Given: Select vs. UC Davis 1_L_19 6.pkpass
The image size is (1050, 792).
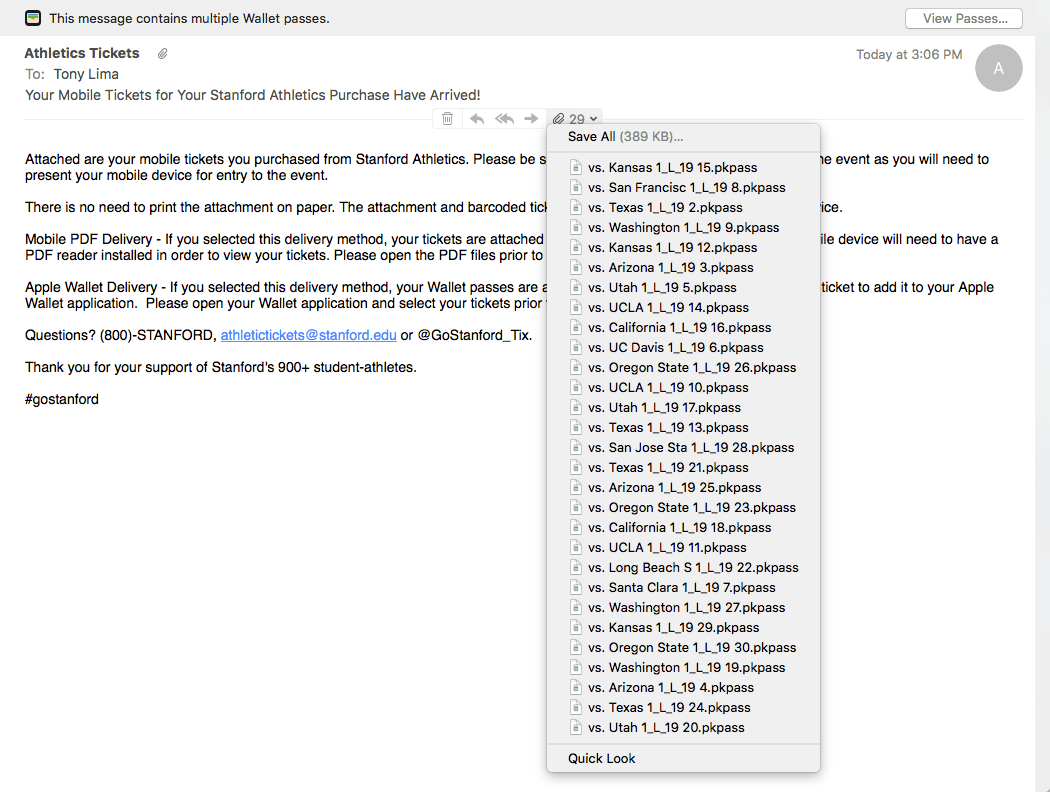Looking at the screenshot, I should (x=683, y=347).
